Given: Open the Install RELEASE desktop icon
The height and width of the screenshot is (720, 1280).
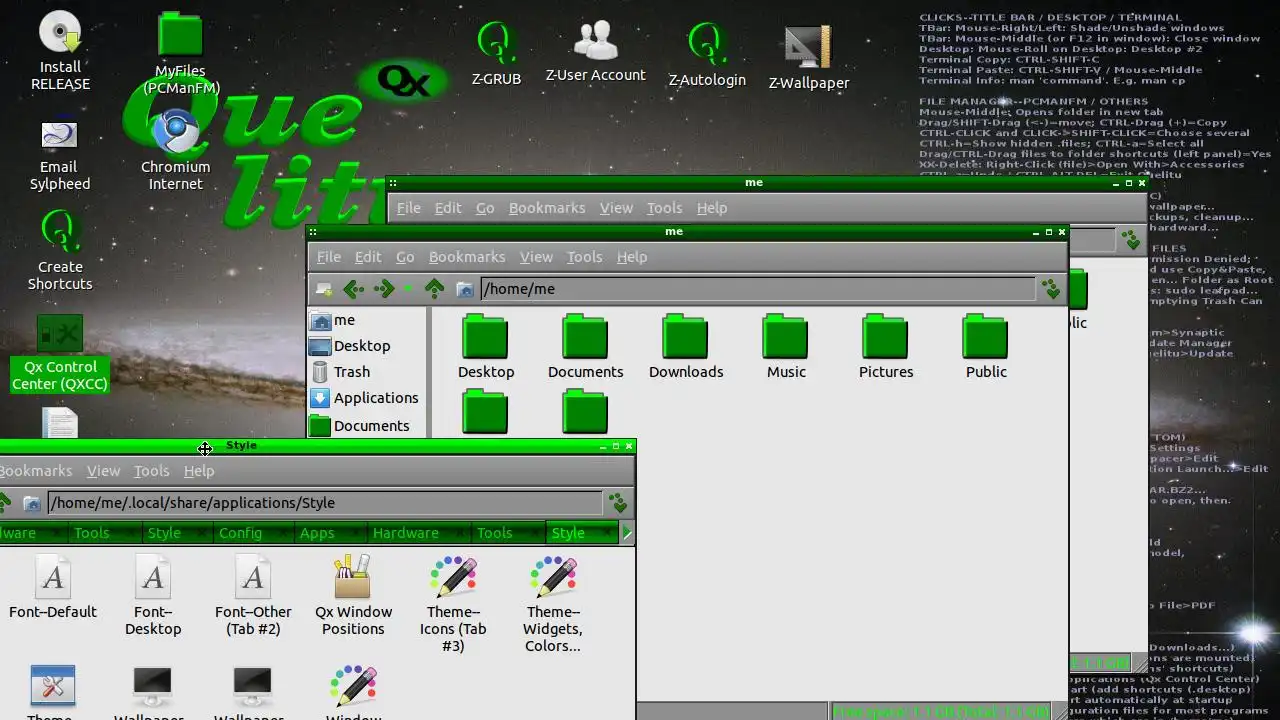Looking at the screenshot, I should 60,50.
